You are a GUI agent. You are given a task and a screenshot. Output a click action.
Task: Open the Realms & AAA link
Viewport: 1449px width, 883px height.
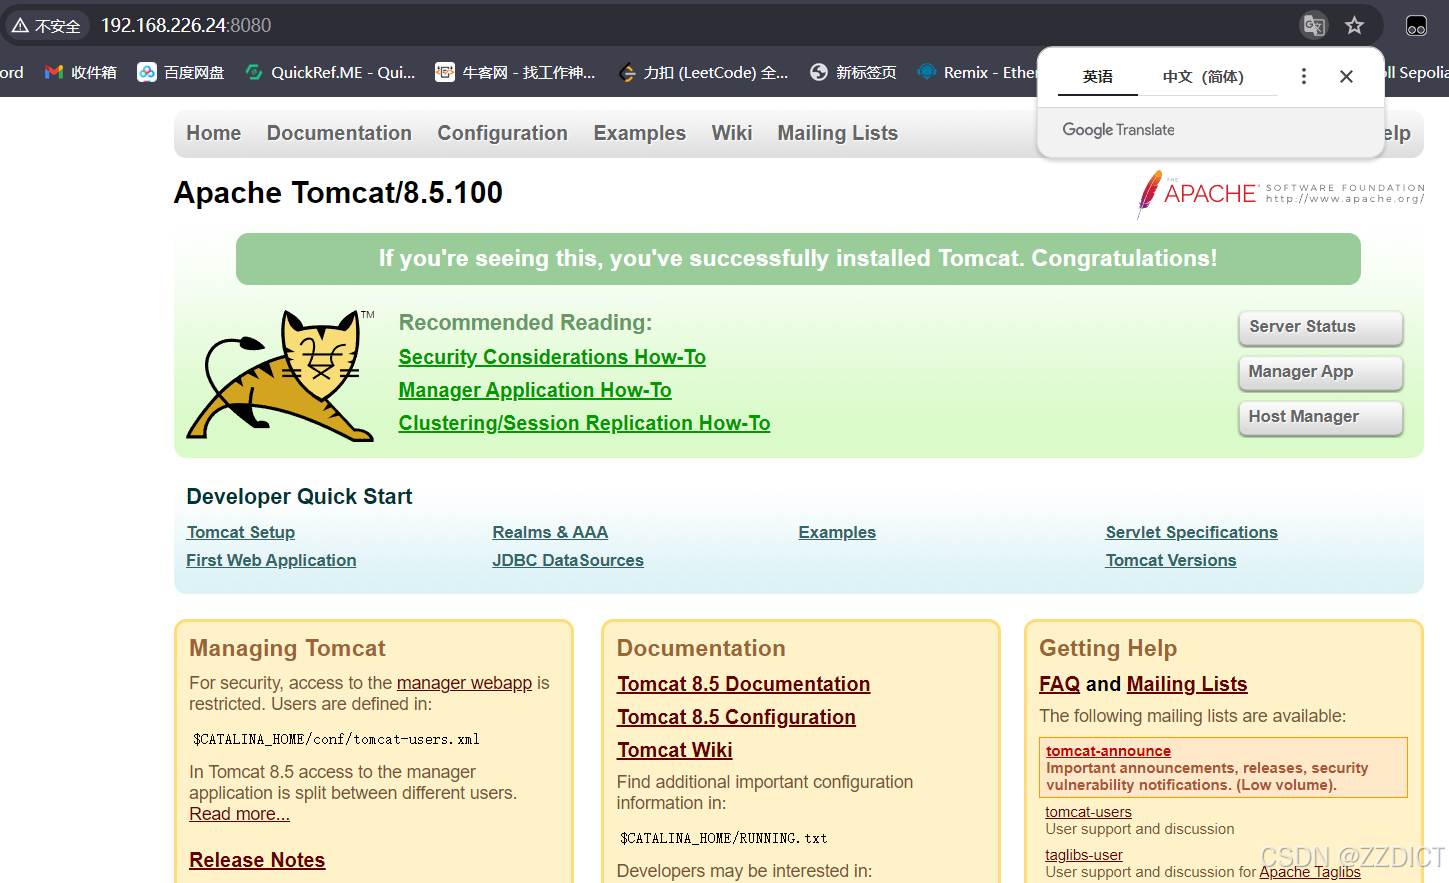click(x=550, y=533)
